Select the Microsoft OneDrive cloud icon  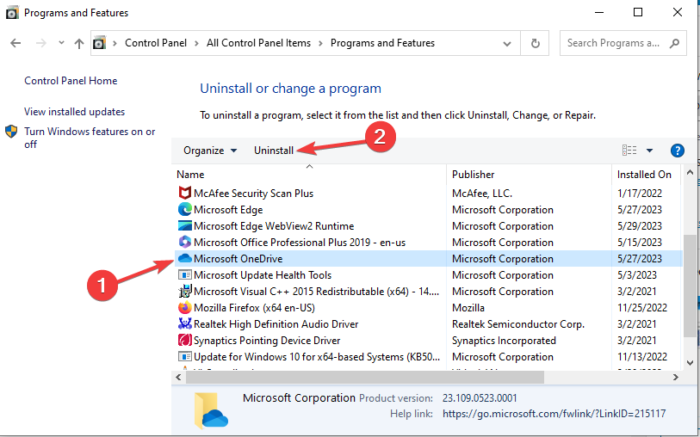(185, 259)
